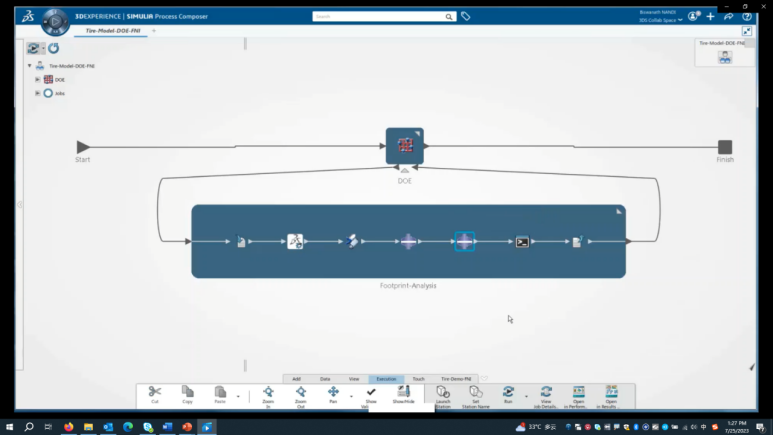Click the Zoom In tool
This screenshot has width=773, height=435.
coord(268,393)
